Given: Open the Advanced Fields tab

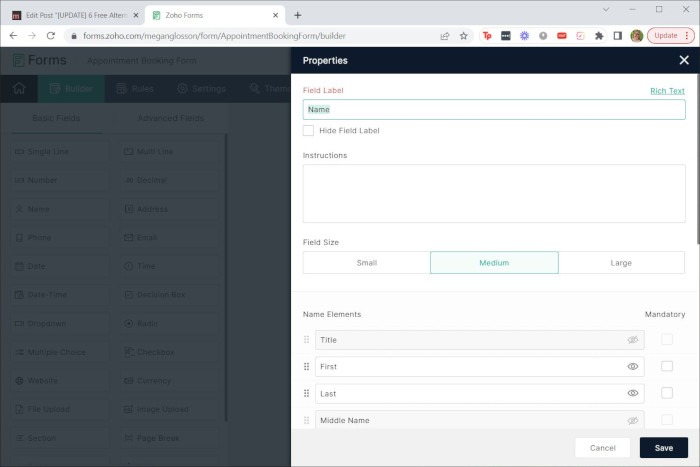Looking at the screenshot, I should coord(171,118).
